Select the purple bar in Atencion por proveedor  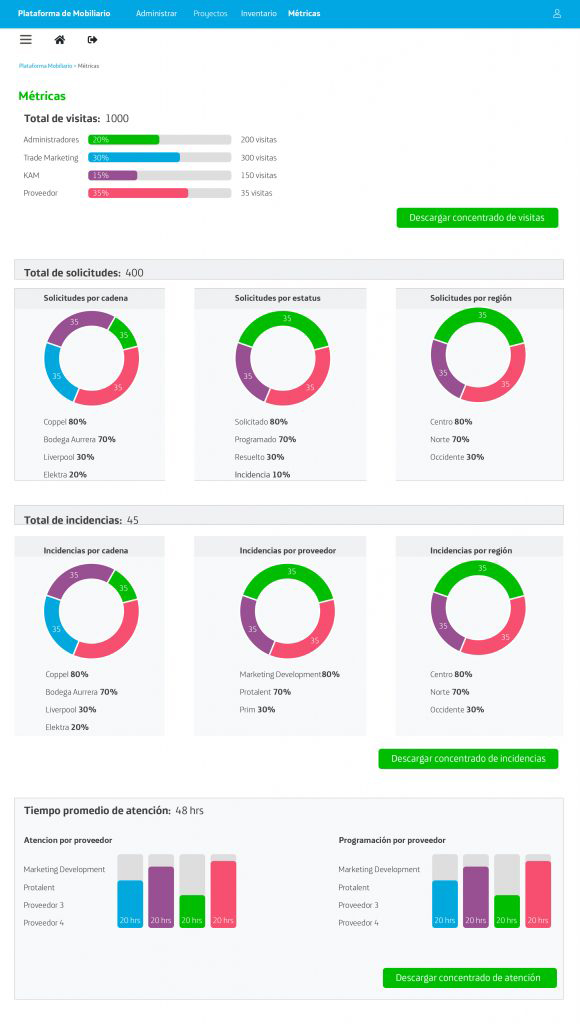point(161,897)
